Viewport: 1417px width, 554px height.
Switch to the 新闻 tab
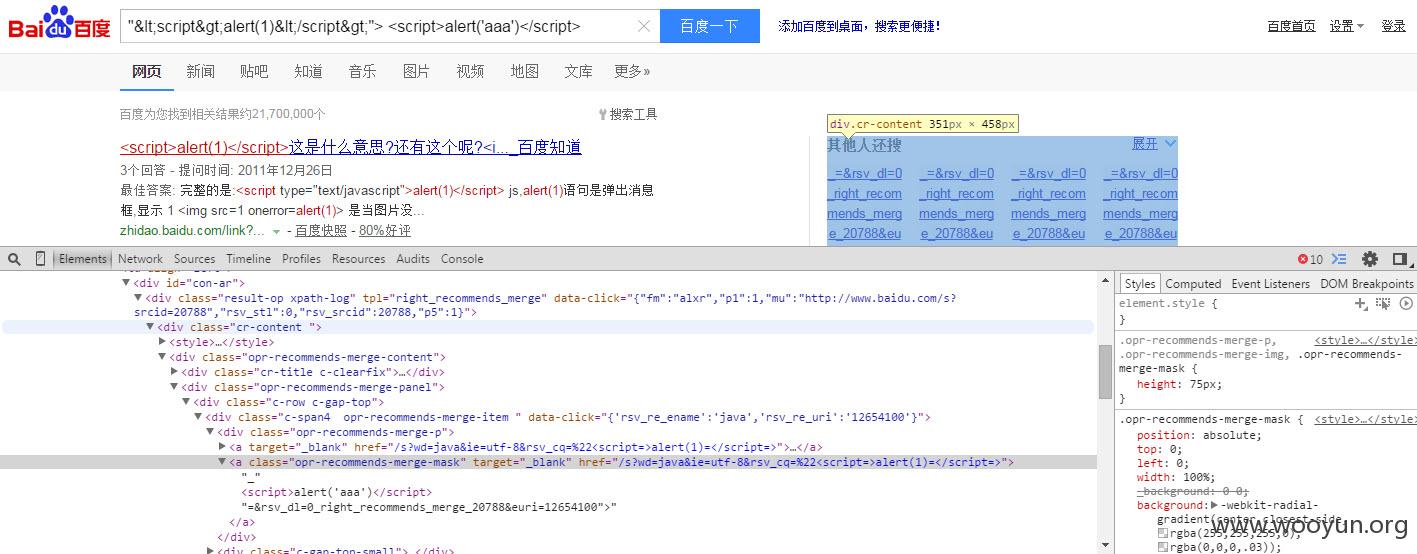[x=200, y=71]
